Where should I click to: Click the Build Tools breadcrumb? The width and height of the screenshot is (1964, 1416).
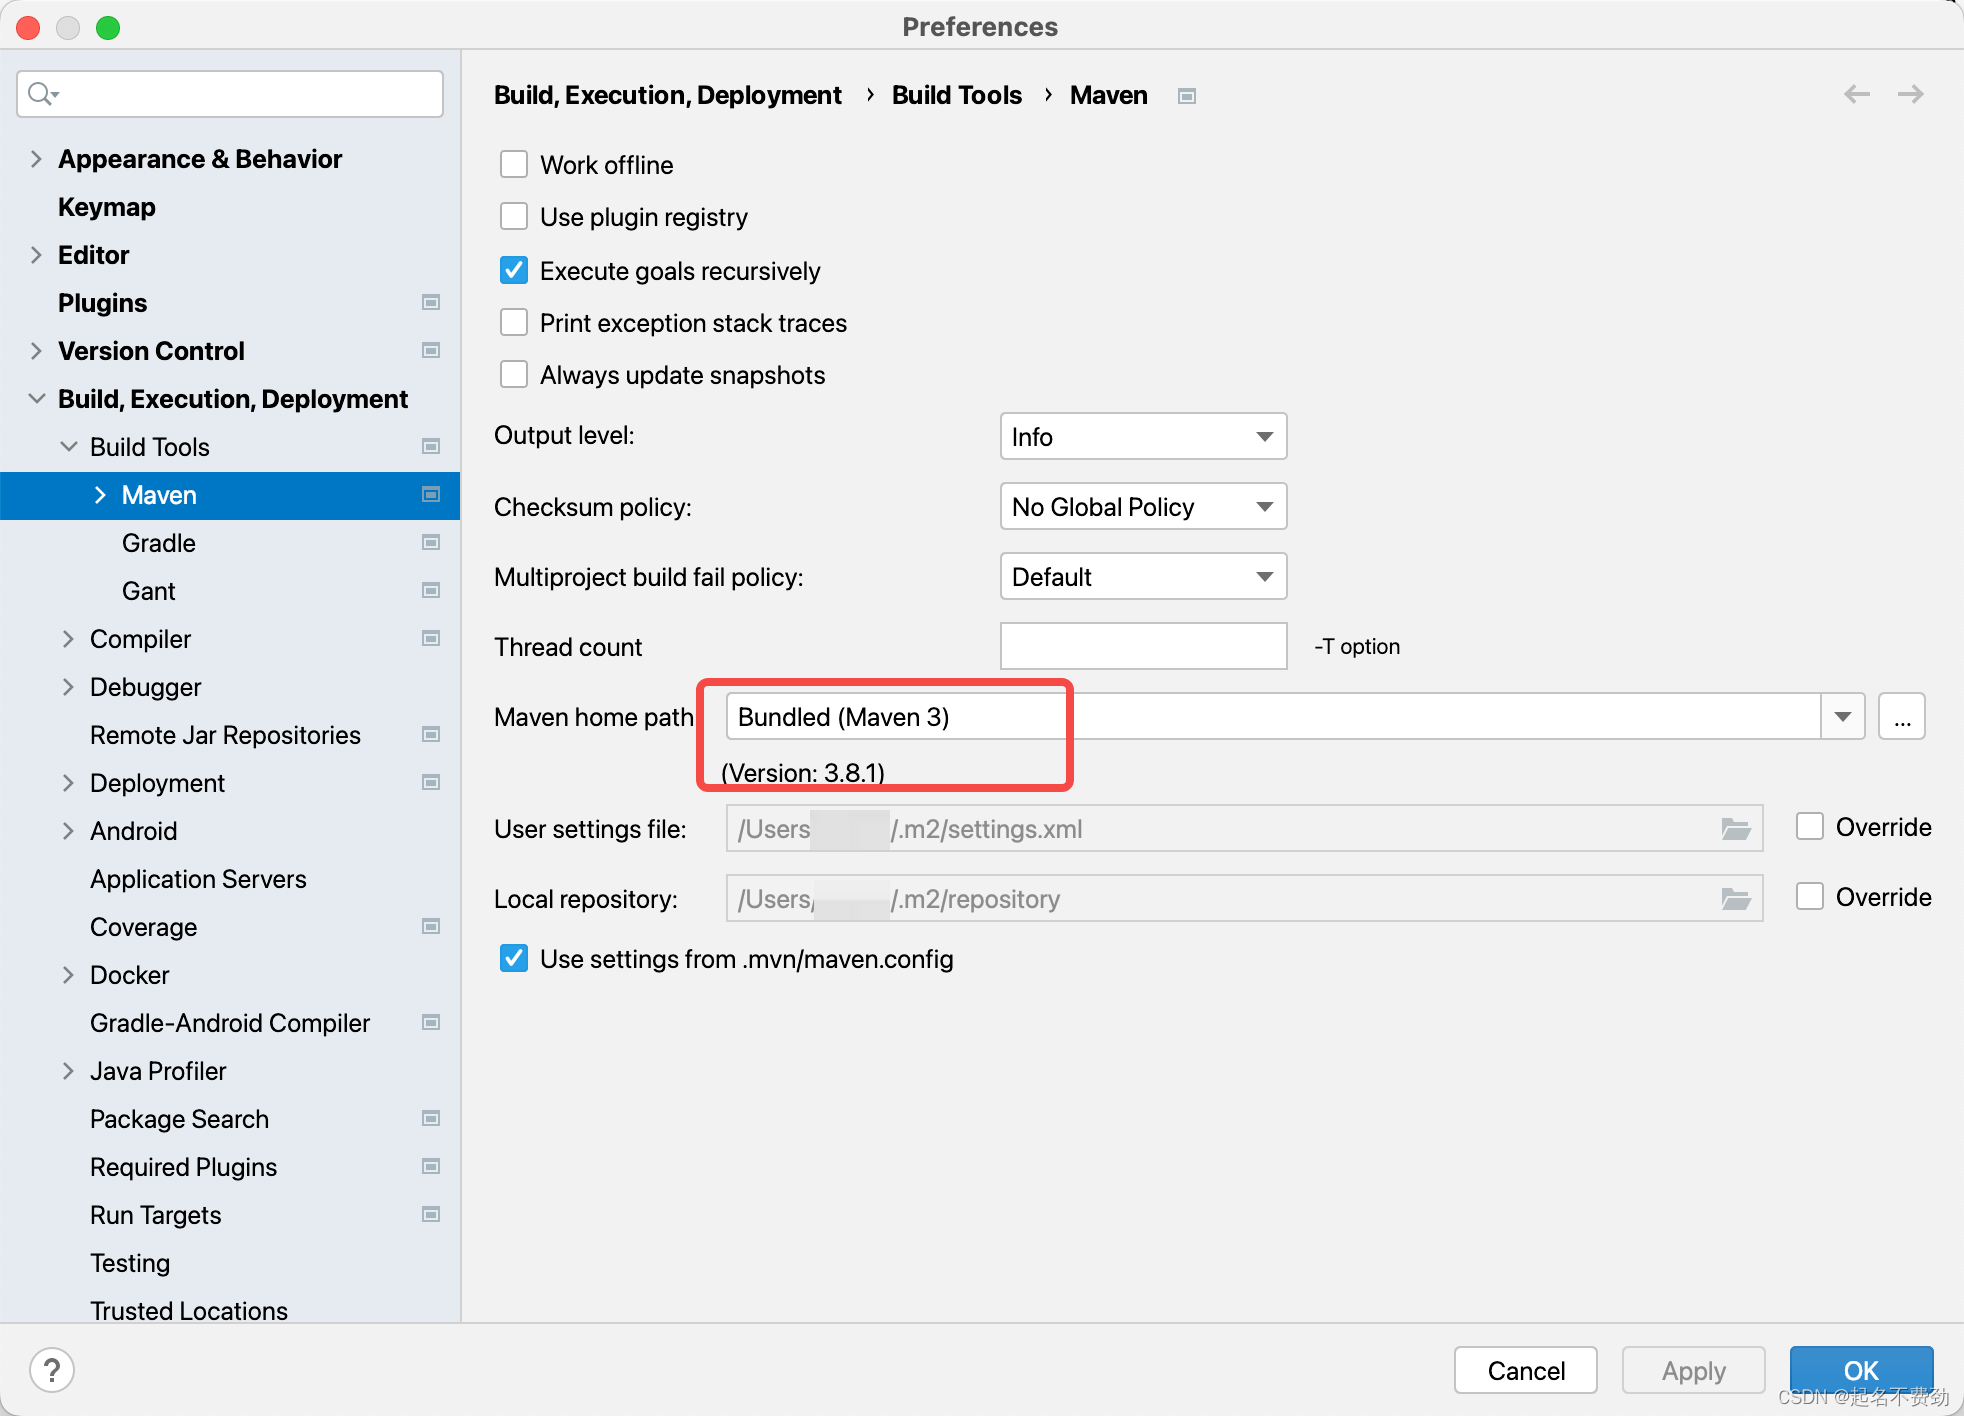coord(955,95)
